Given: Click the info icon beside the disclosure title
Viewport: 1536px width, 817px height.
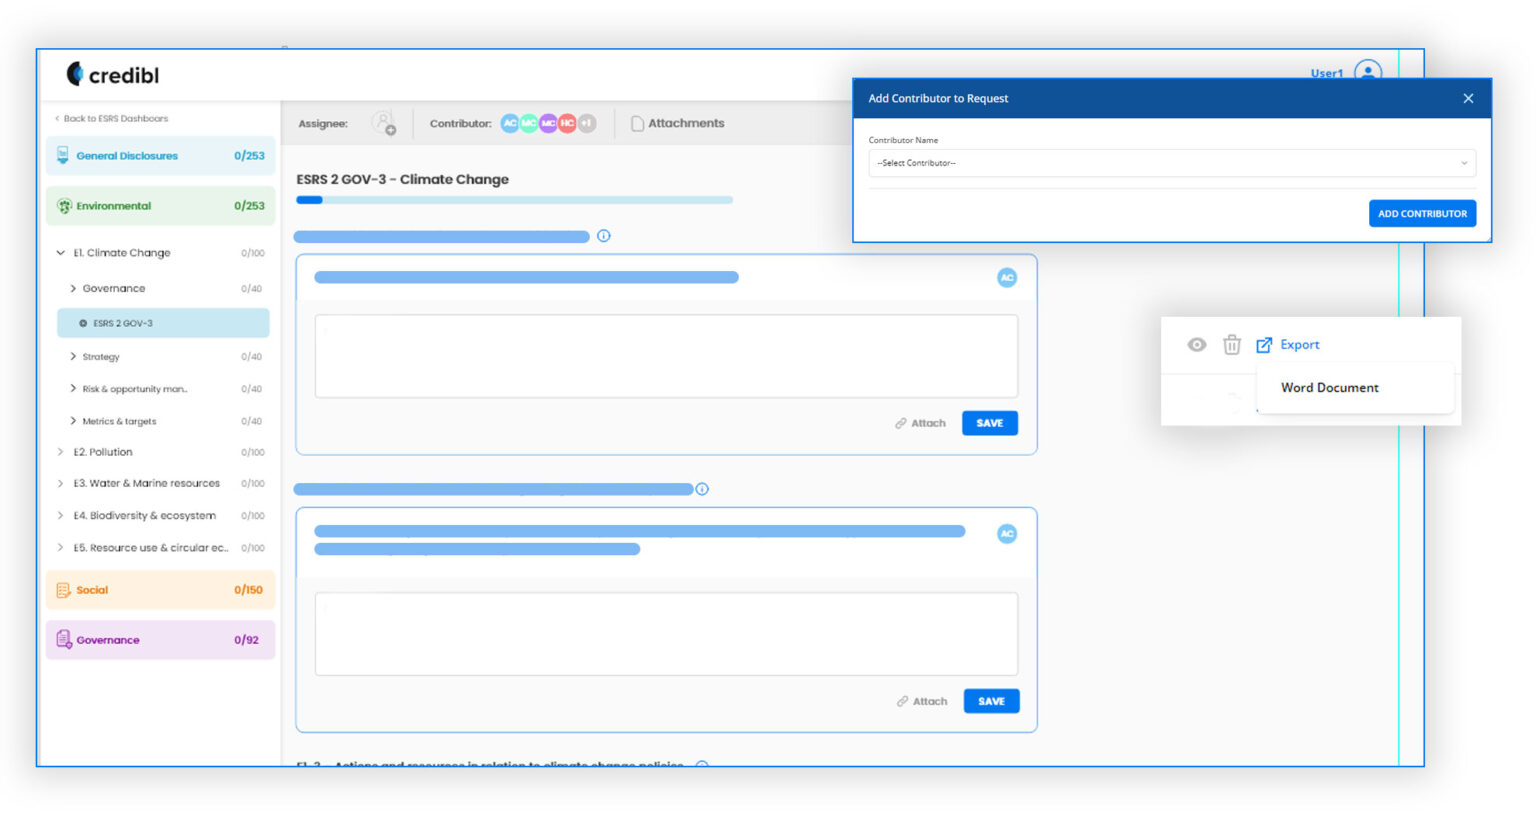Looking at the screenshot, I should [603, 236].
